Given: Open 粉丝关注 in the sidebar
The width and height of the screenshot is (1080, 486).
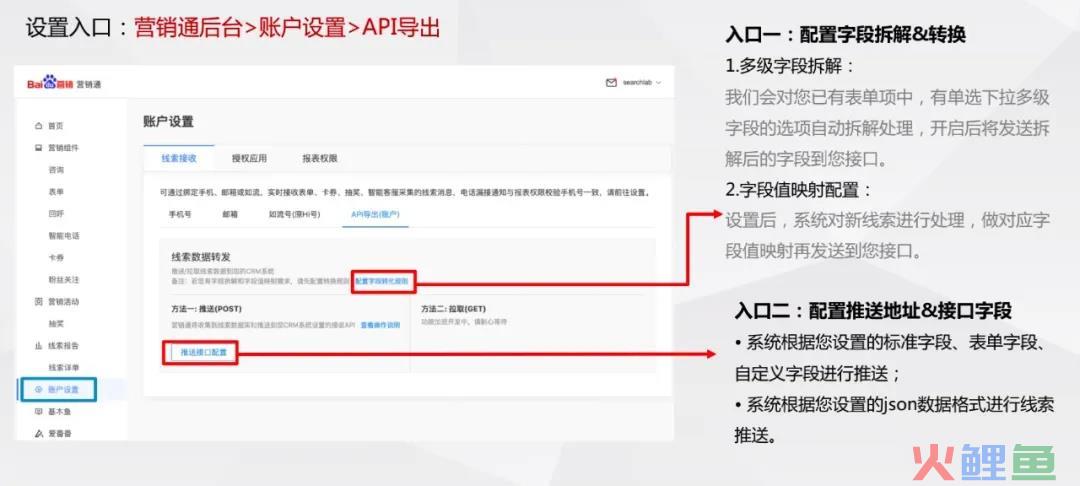Looking at the screenshot, I should (x=63, y=280).
